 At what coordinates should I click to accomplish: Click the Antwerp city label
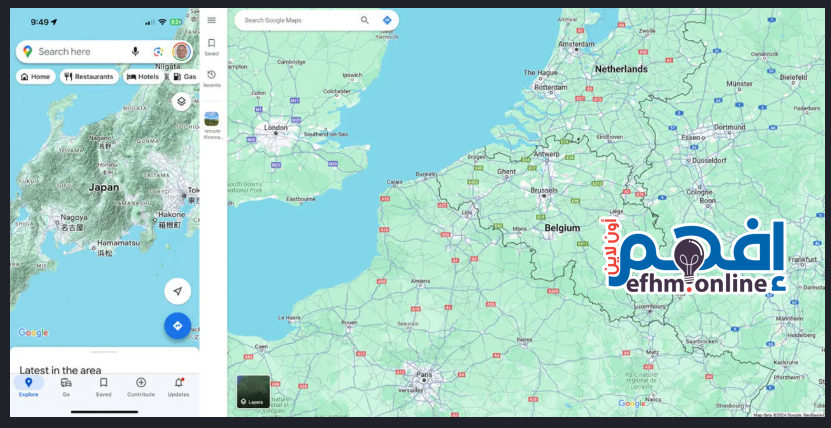pos(548,154)
